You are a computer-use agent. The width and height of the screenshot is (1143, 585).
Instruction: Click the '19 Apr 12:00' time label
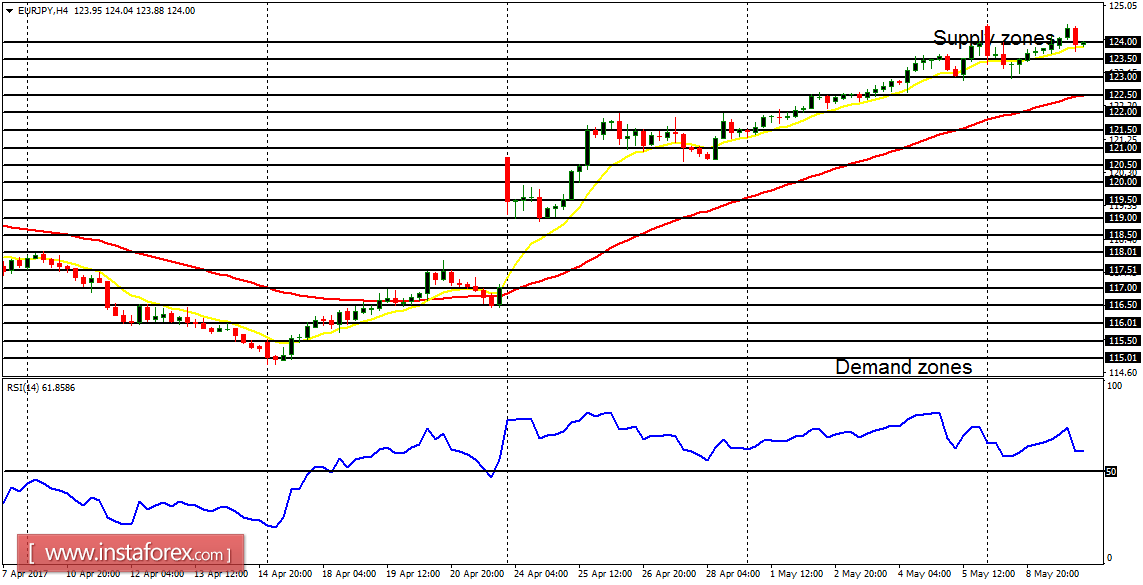(x=413, y=575)
